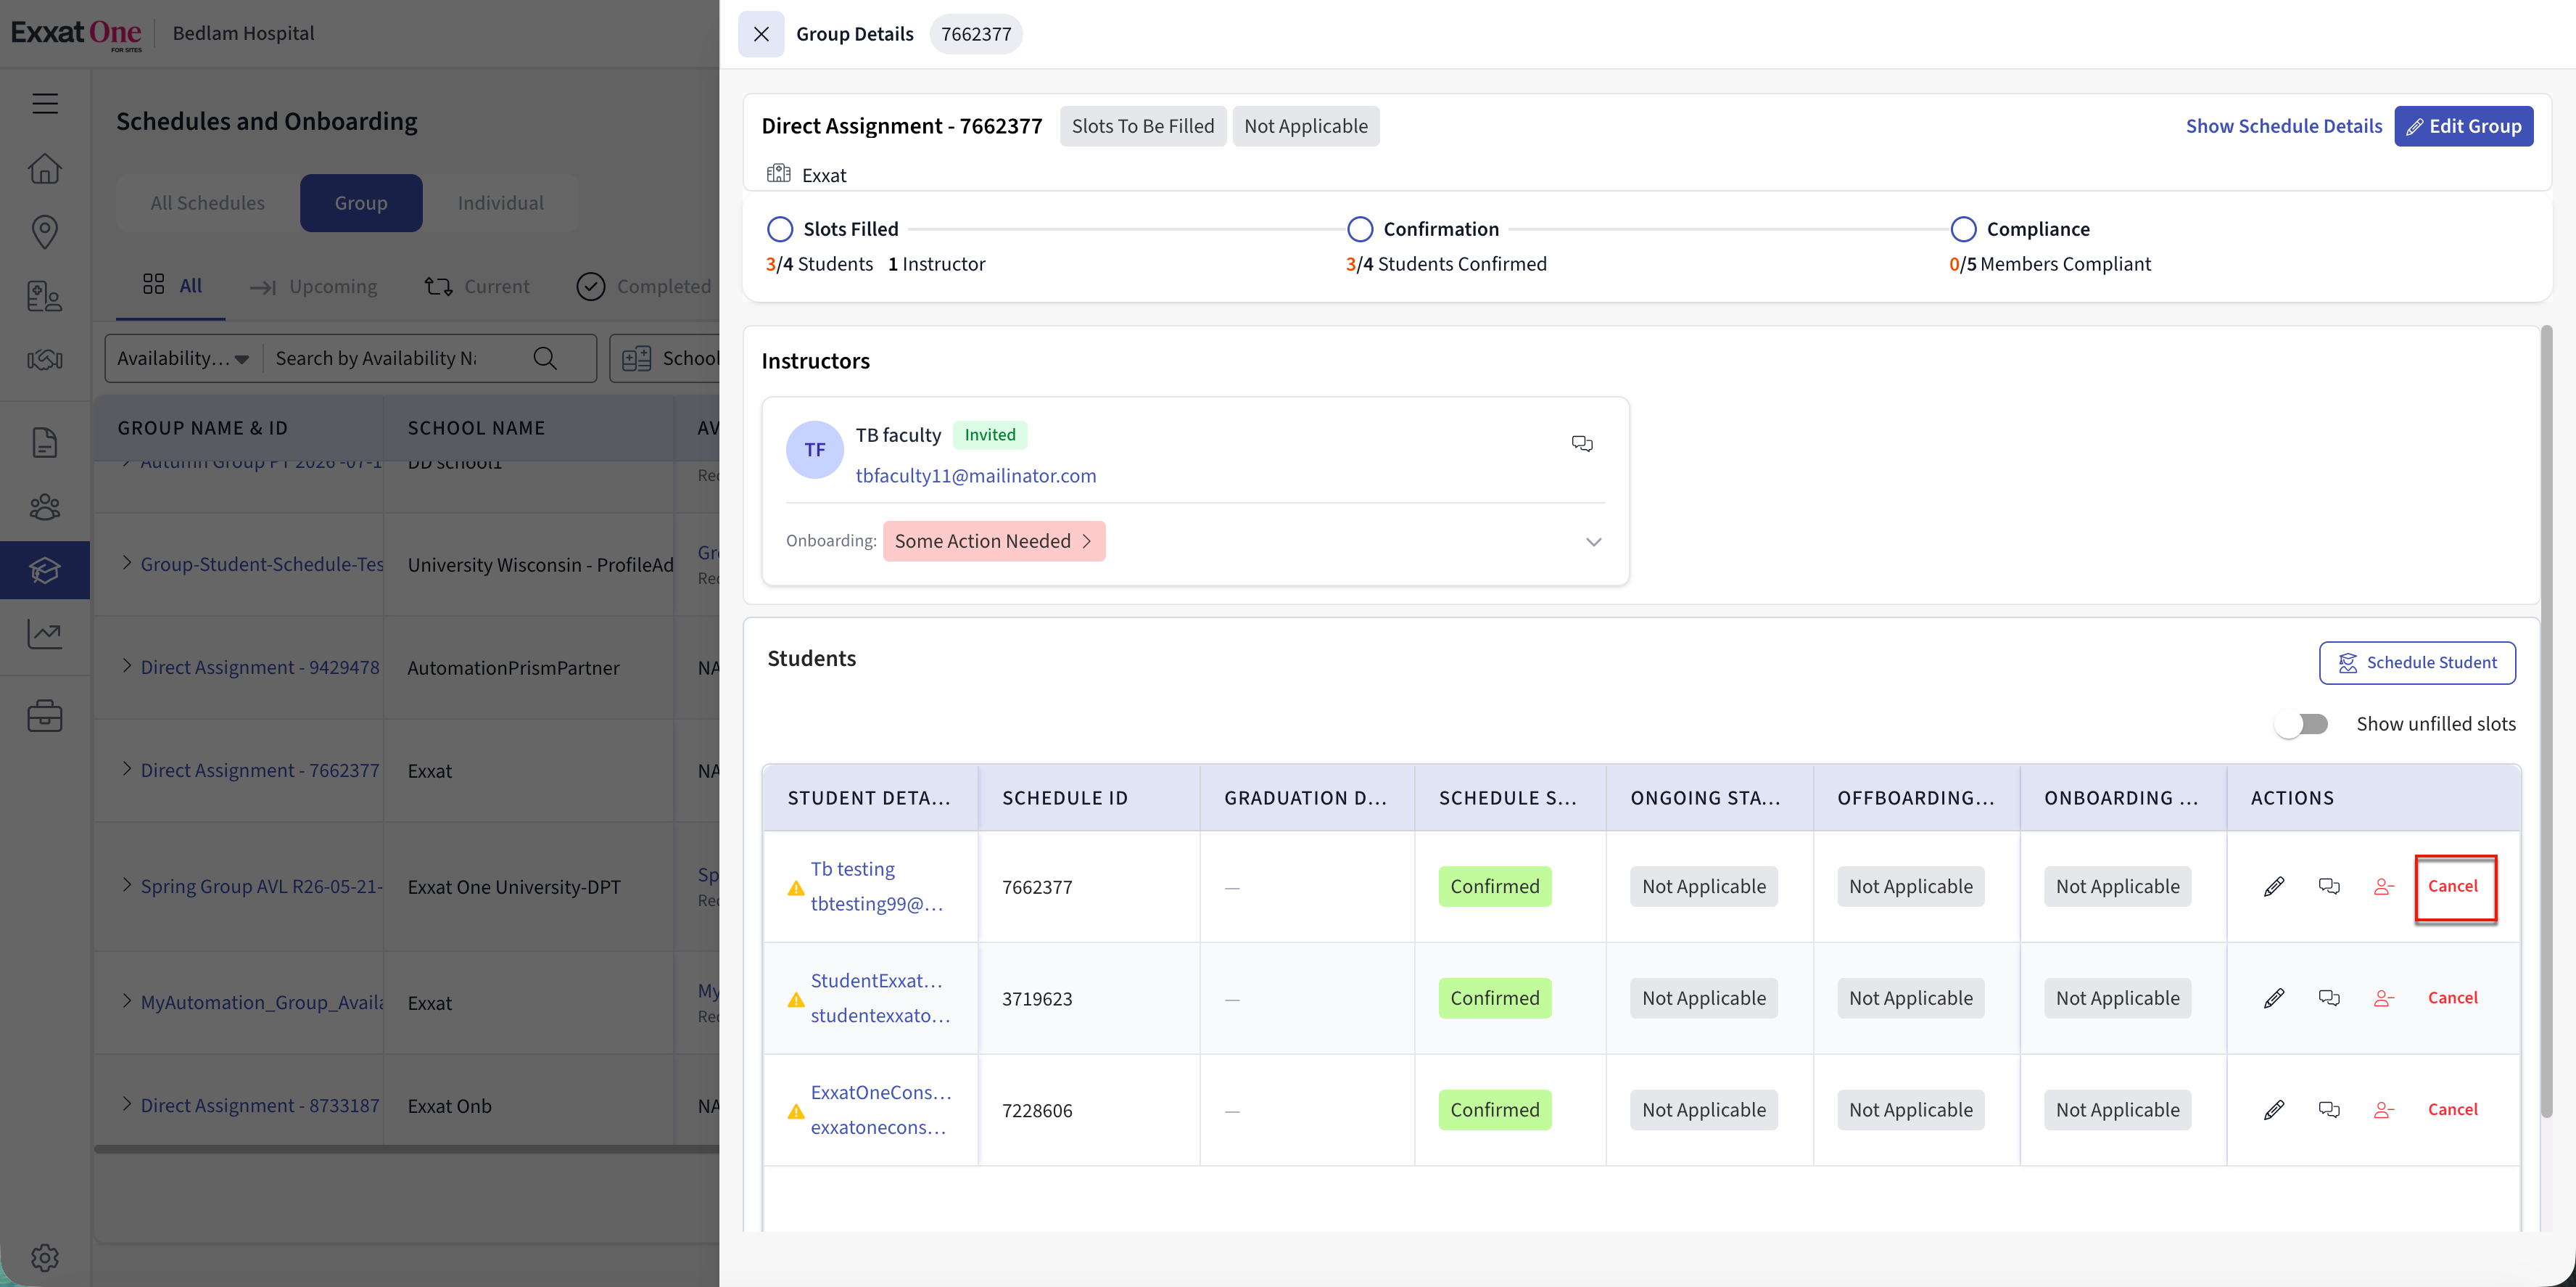Open the location pin sidebar icon
This screenshot has height=1287, width=2576.
tap(45, 232)
